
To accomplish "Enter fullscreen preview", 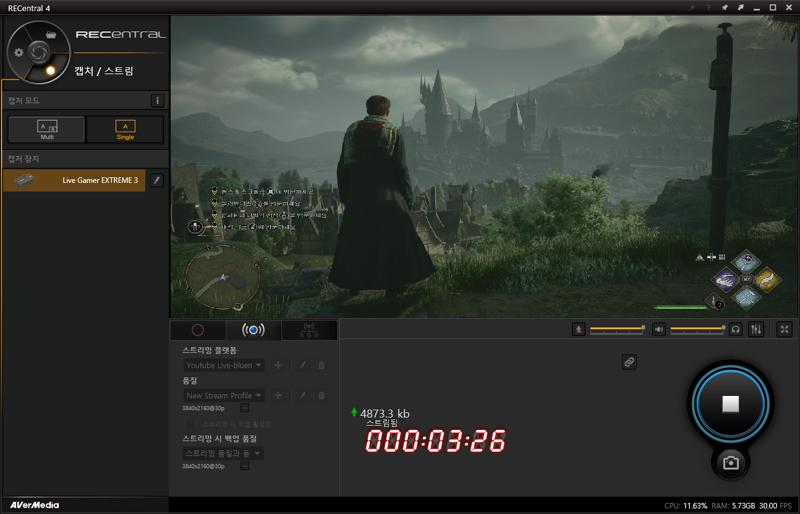I will click(784, 329).
